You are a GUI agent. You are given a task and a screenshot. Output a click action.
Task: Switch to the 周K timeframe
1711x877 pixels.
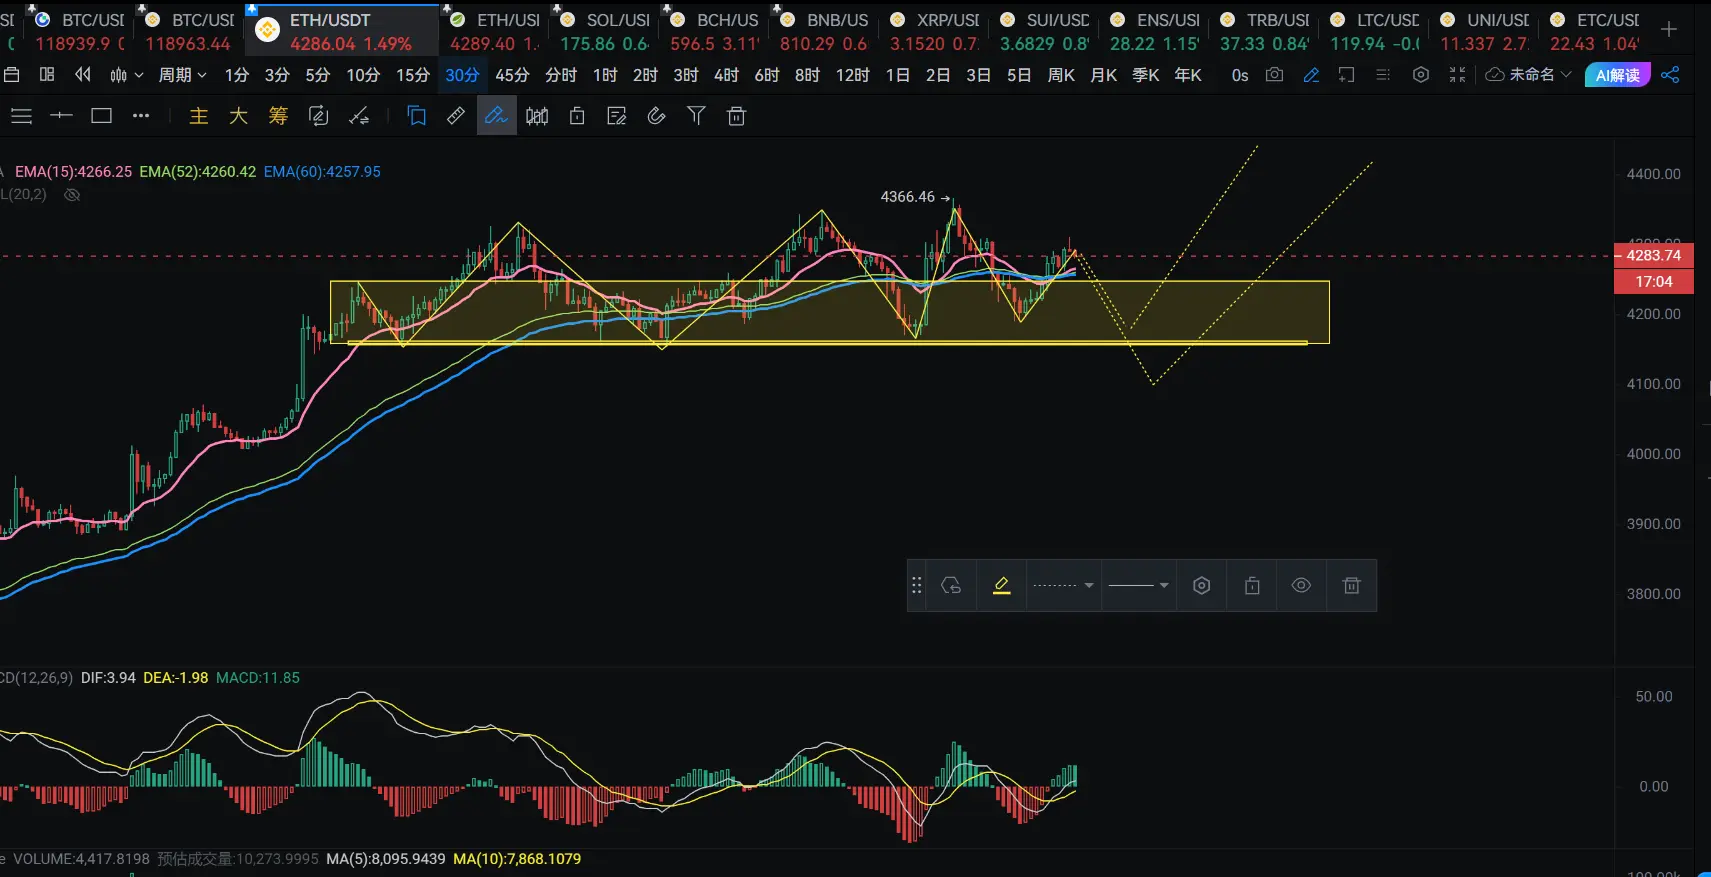(1060, 75)
